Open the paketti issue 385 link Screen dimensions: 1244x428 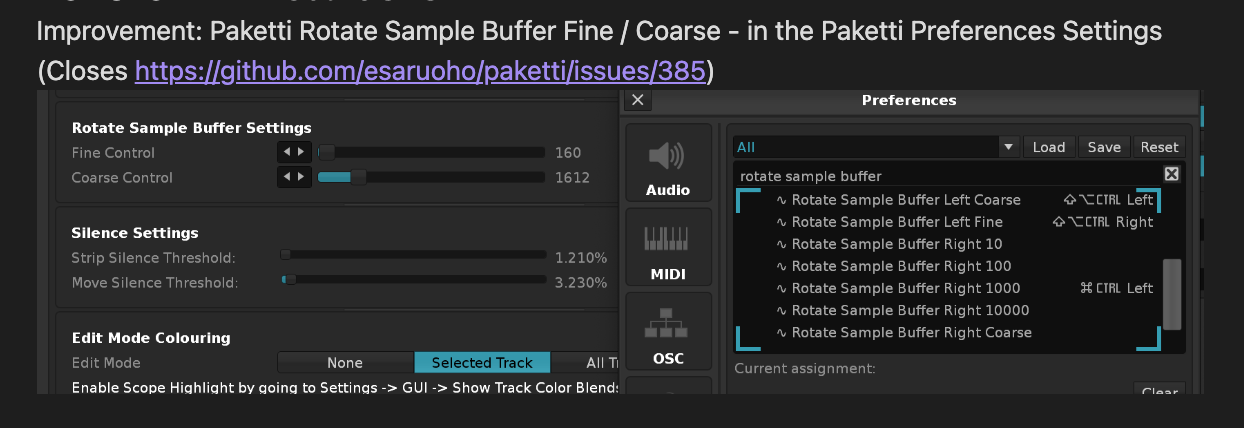(420, 72)
